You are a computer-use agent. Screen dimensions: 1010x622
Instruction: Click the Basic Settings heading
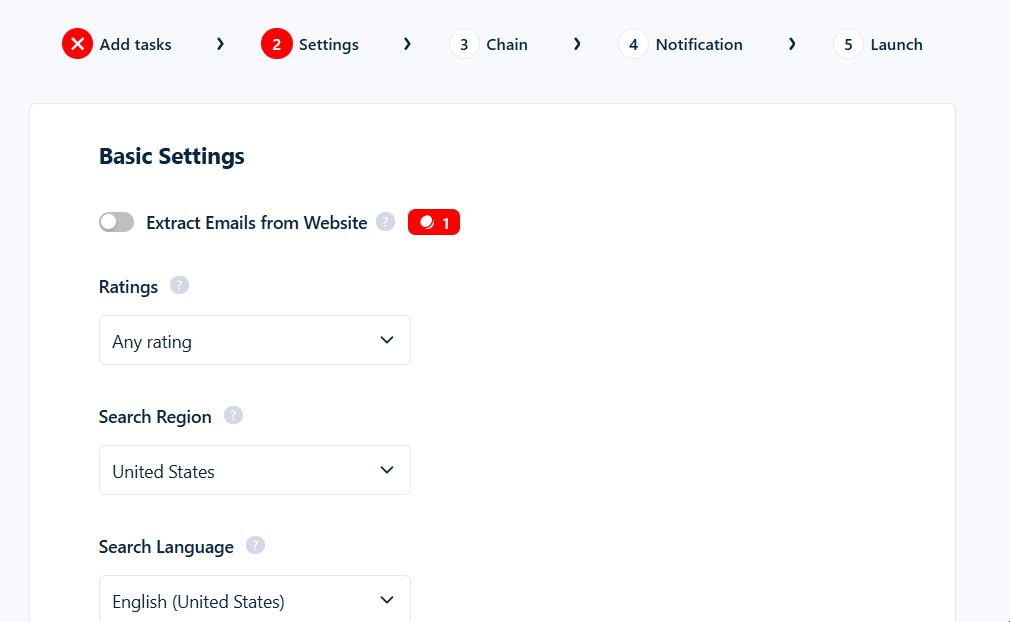coord(172,156)
